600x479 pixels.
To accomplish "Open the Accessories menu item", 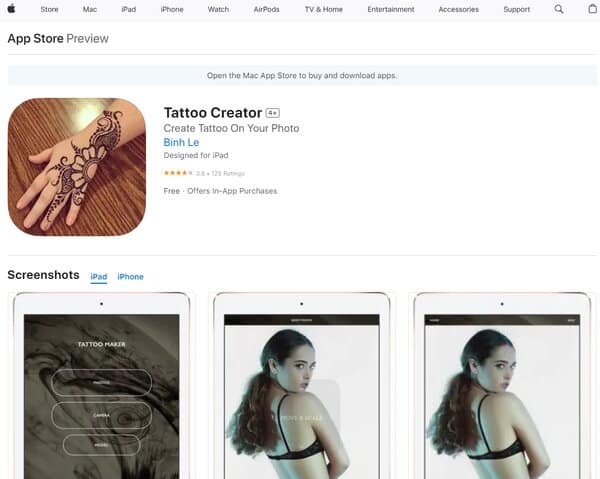I will pyautogui.click(x=458, y=10).
